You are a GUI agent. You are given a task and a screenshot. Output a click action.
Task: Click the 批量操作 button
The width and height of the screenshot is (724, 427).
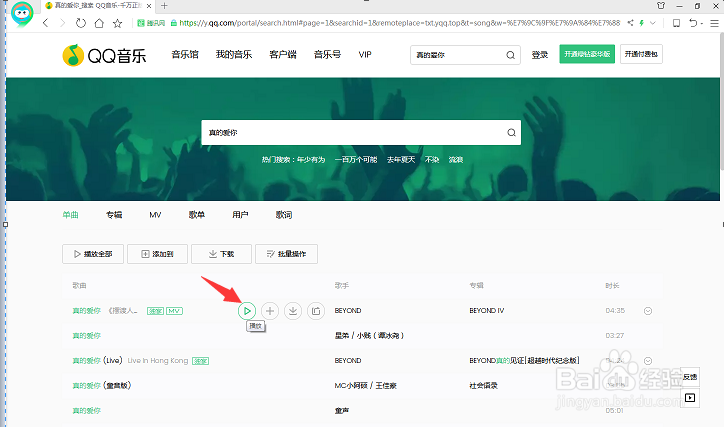click(286, 254)
